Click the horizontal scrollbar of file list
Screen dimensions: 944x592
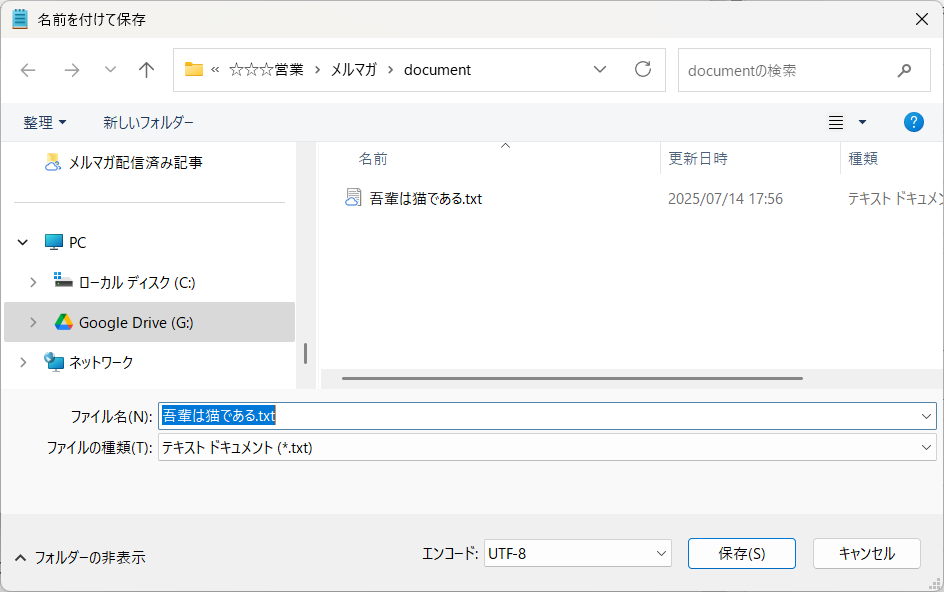coord(572,378)
